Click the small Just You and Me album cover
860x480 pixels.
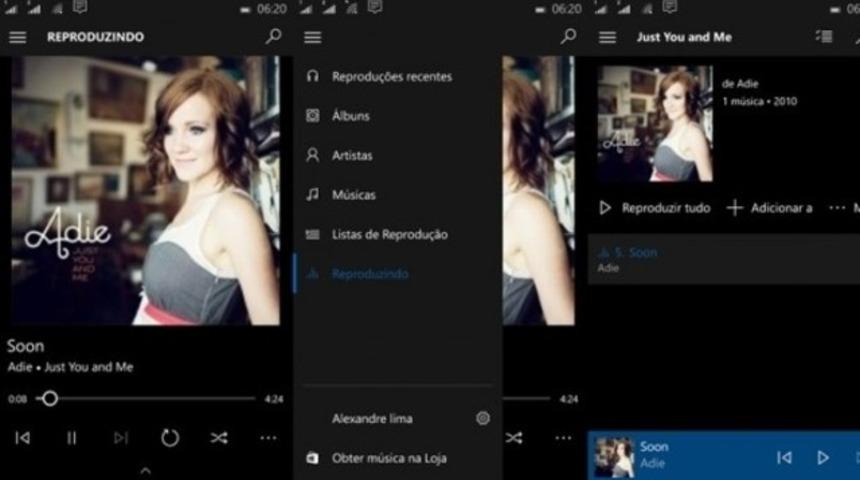pos(655,123)
